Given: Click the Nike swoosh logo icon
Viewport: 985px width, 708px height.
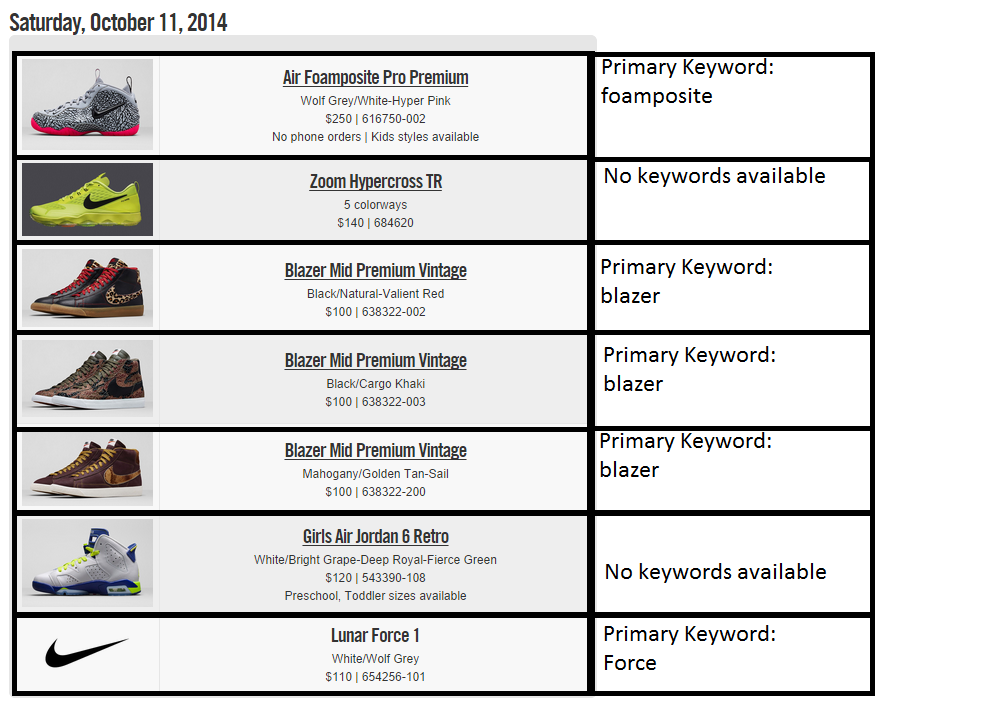Looking at the screenshot, I should click(x=87, y=653).
